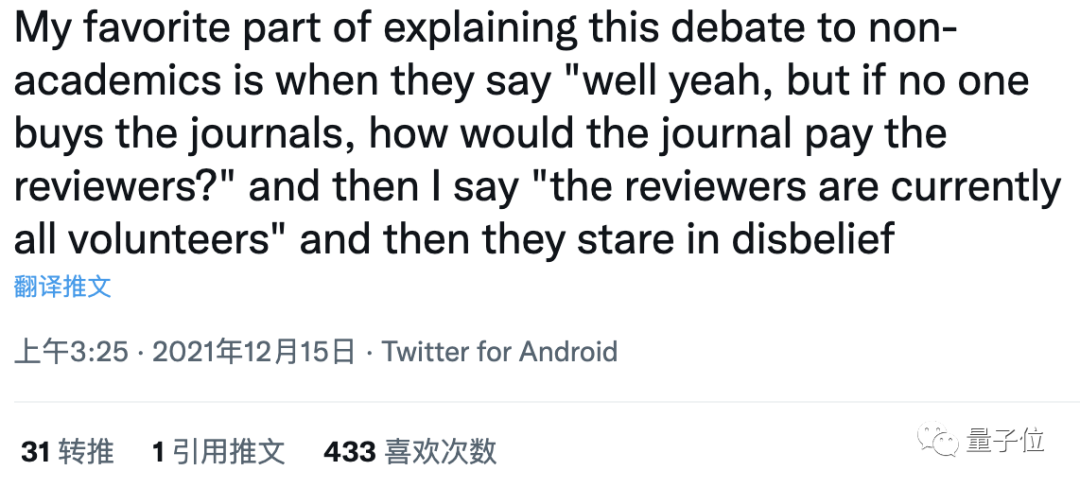The width and height of the screenshot is (1080, 488).
Task: Click the retweet count number 31
Action: tap(35, 452)
